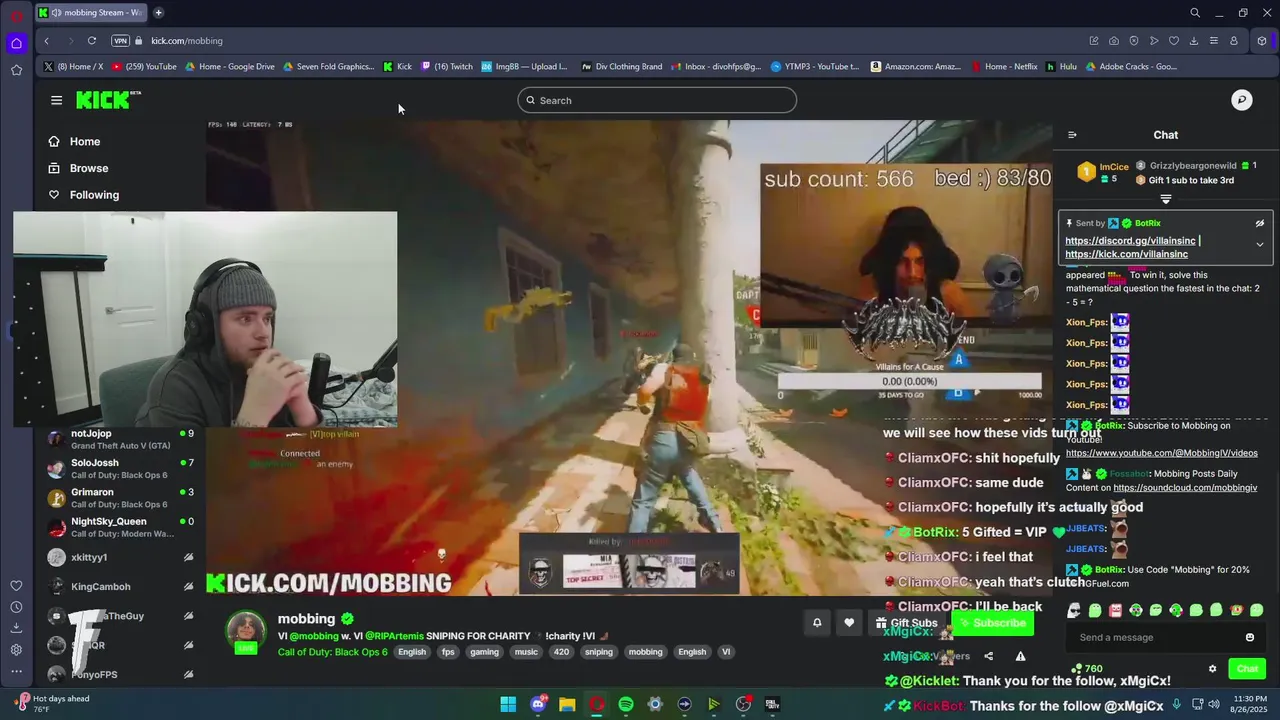Open Browse in Kick sidebar
Screen dimensions: 1280x720
[x=78, y=168]
